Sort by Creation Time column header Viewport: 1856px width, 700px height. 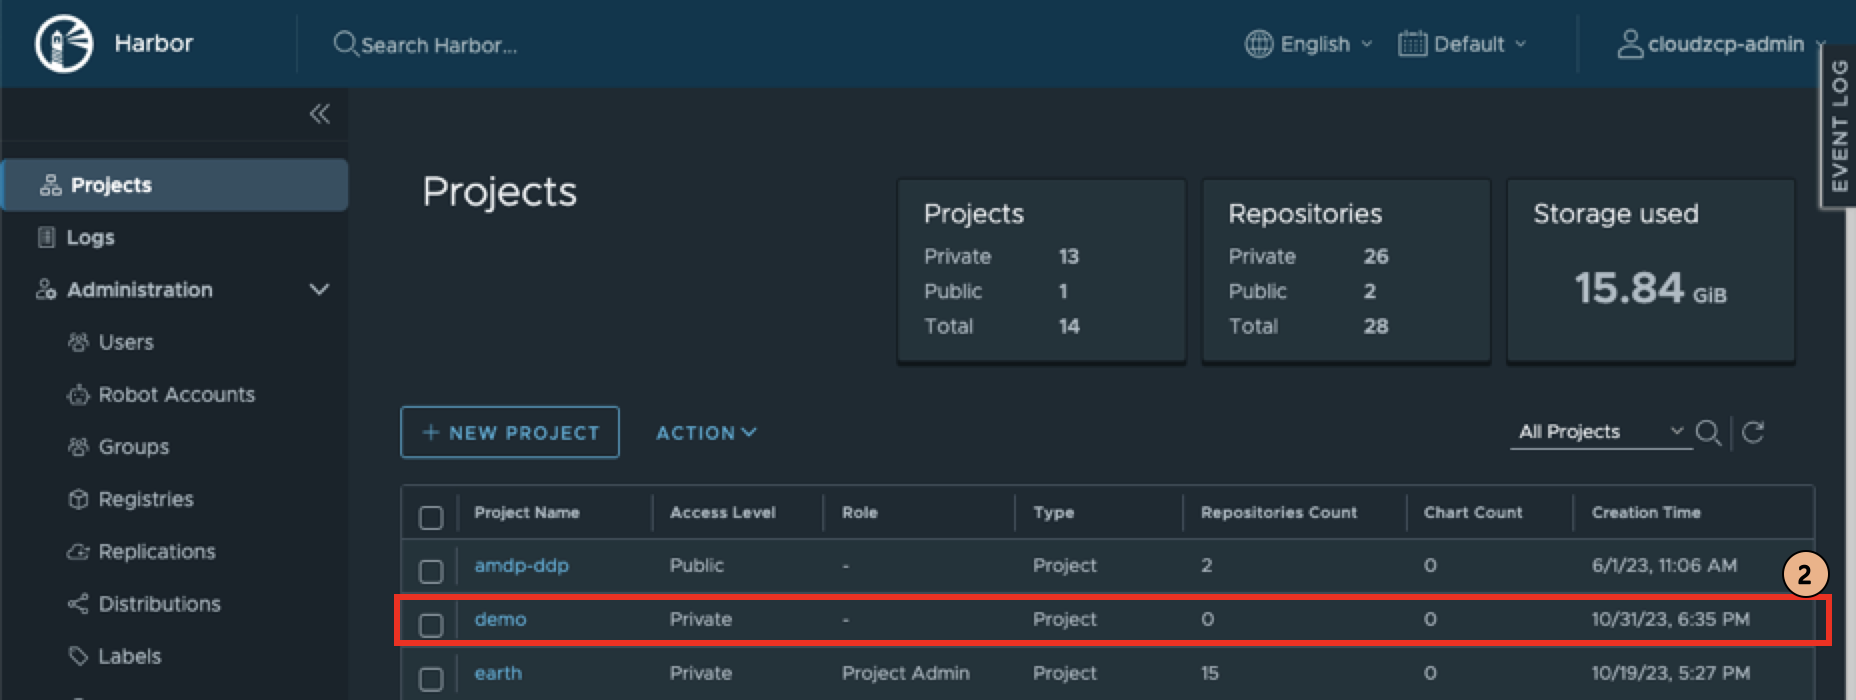1646,512
